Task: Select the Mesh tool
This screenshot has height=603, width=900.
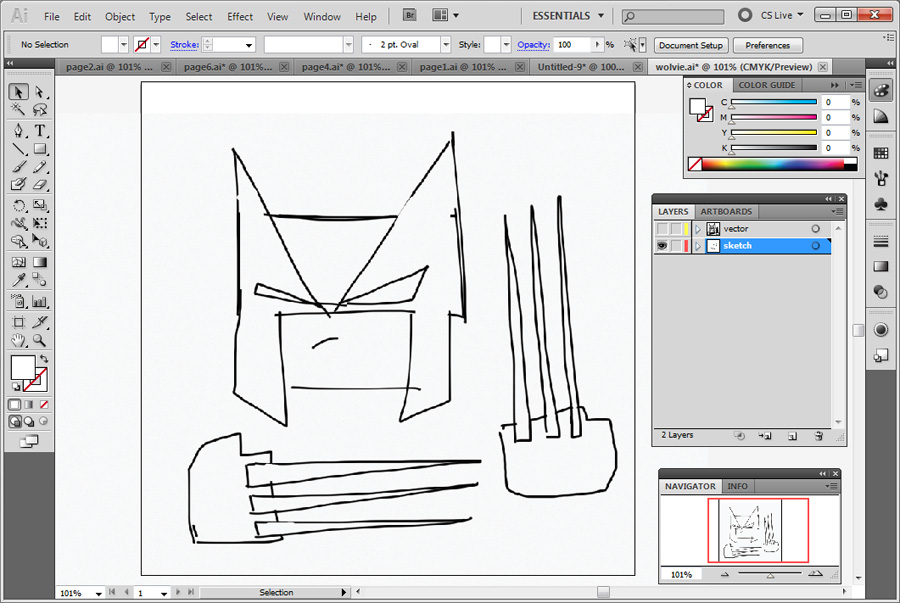Action: 18,262
